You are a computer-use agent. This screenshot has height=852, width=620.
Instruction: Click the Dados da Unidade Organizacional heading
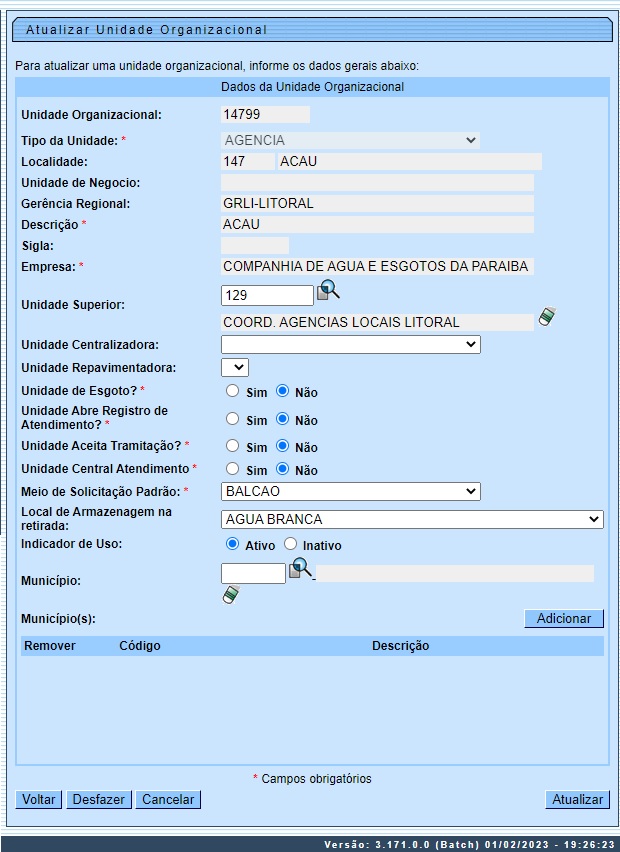click(312, 87)
